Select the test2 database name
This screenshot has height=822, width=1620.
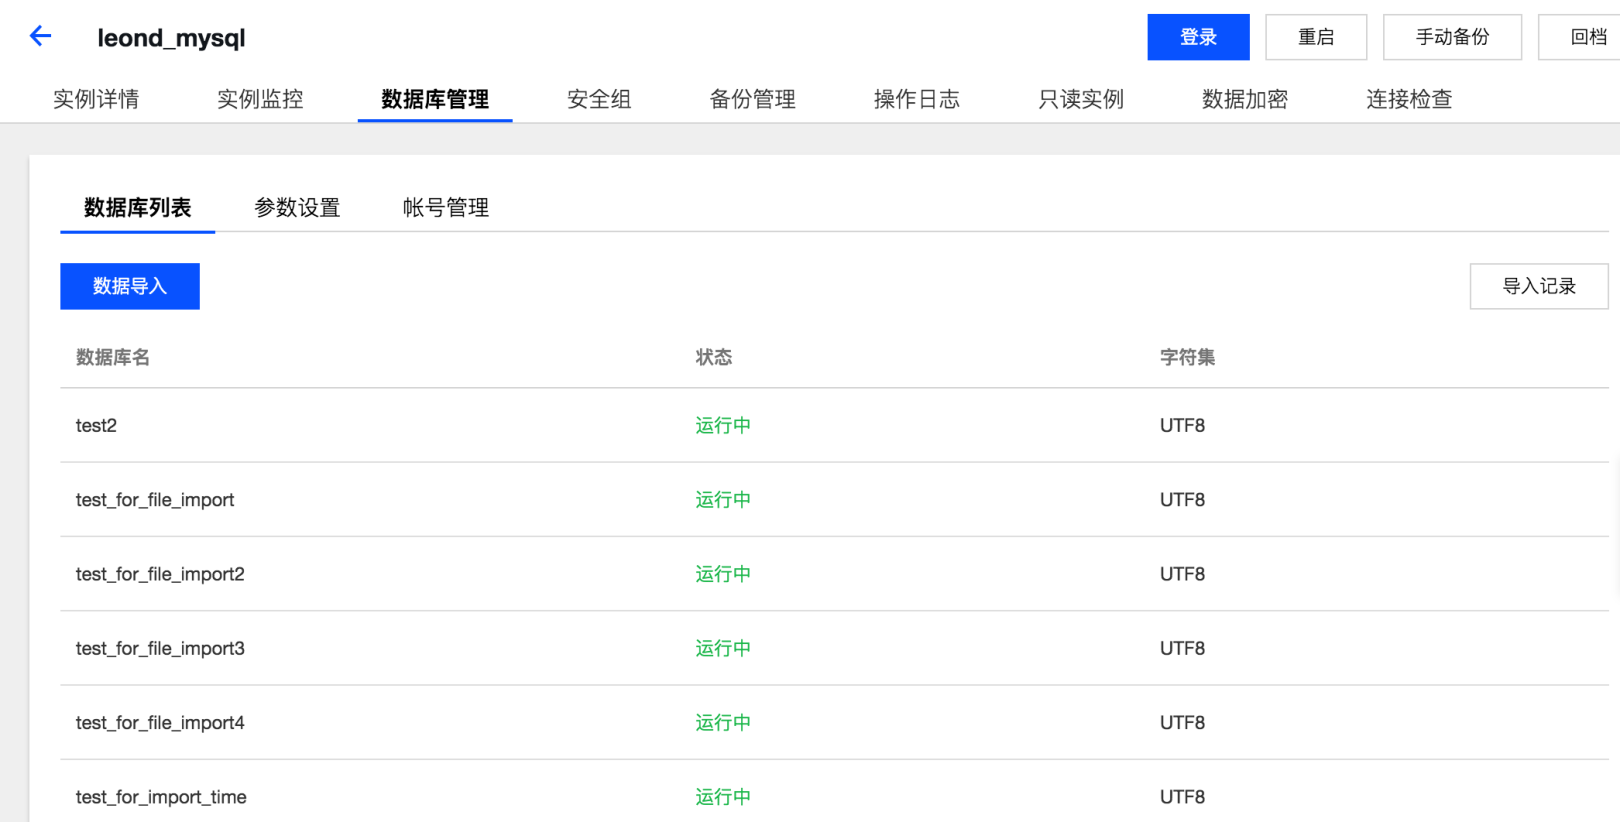click(96, 425)
